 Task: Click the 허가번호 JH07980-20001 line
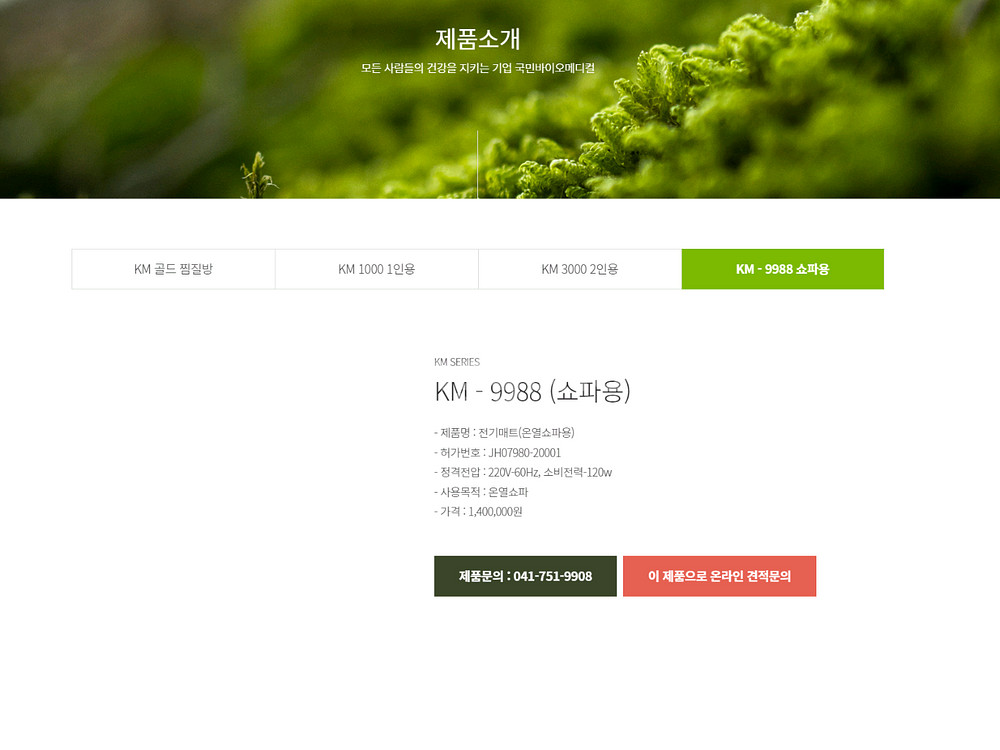497,453
